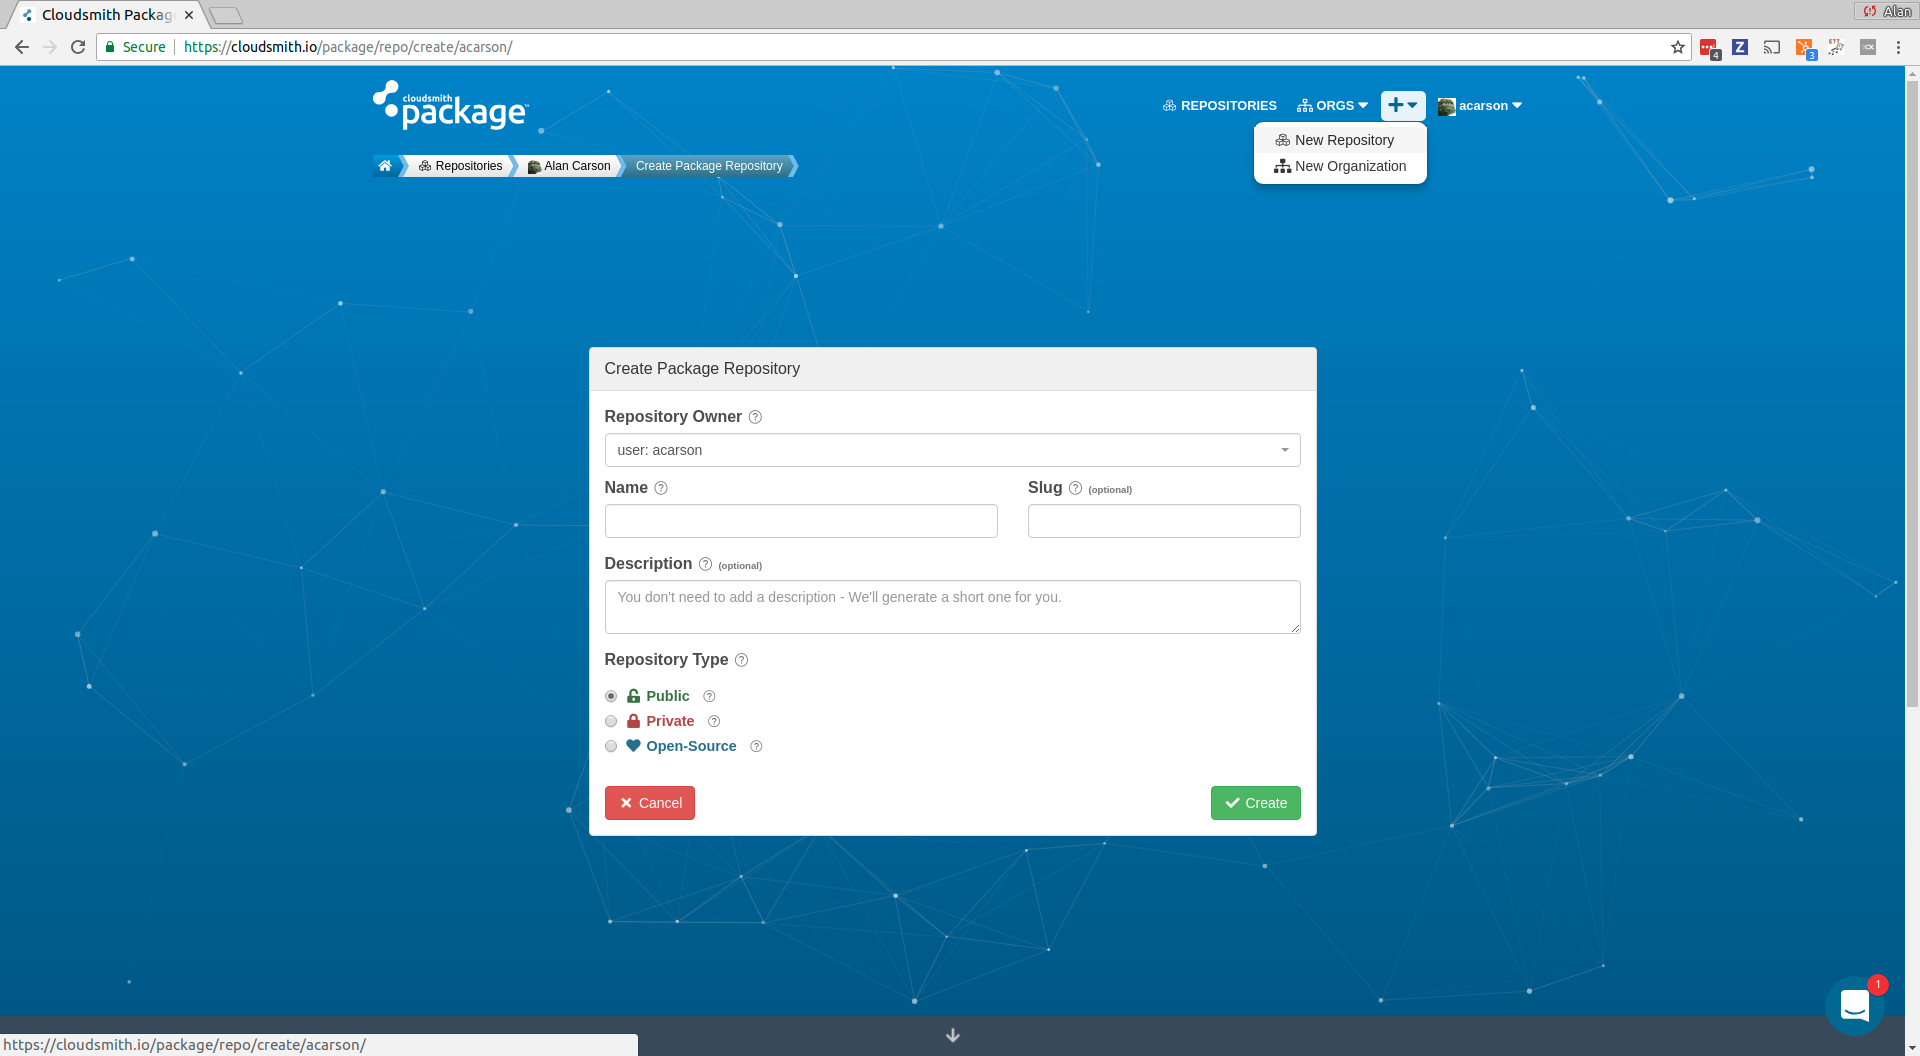This screenshot has height=1056, width=1920.
Task: Expand the ORGS dropdown menu
Action: click(1332, 106)
